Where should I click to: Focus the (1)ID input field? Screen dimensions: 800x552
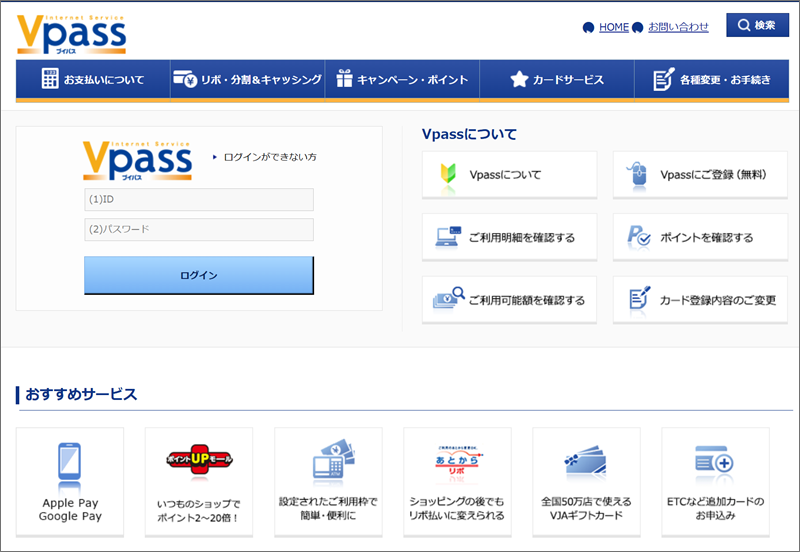(x=199, y=199)
